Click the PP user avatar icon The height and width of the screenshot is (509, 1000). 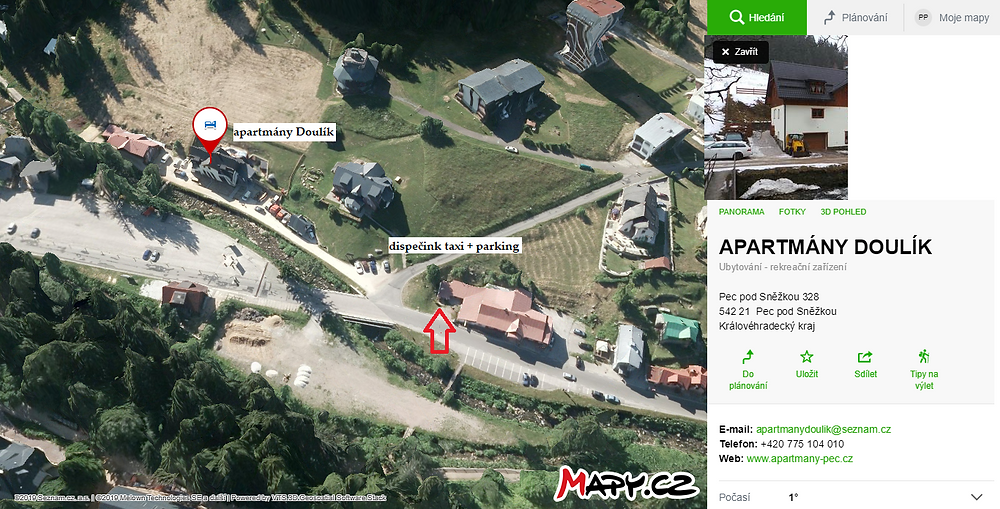click(923, 17)
